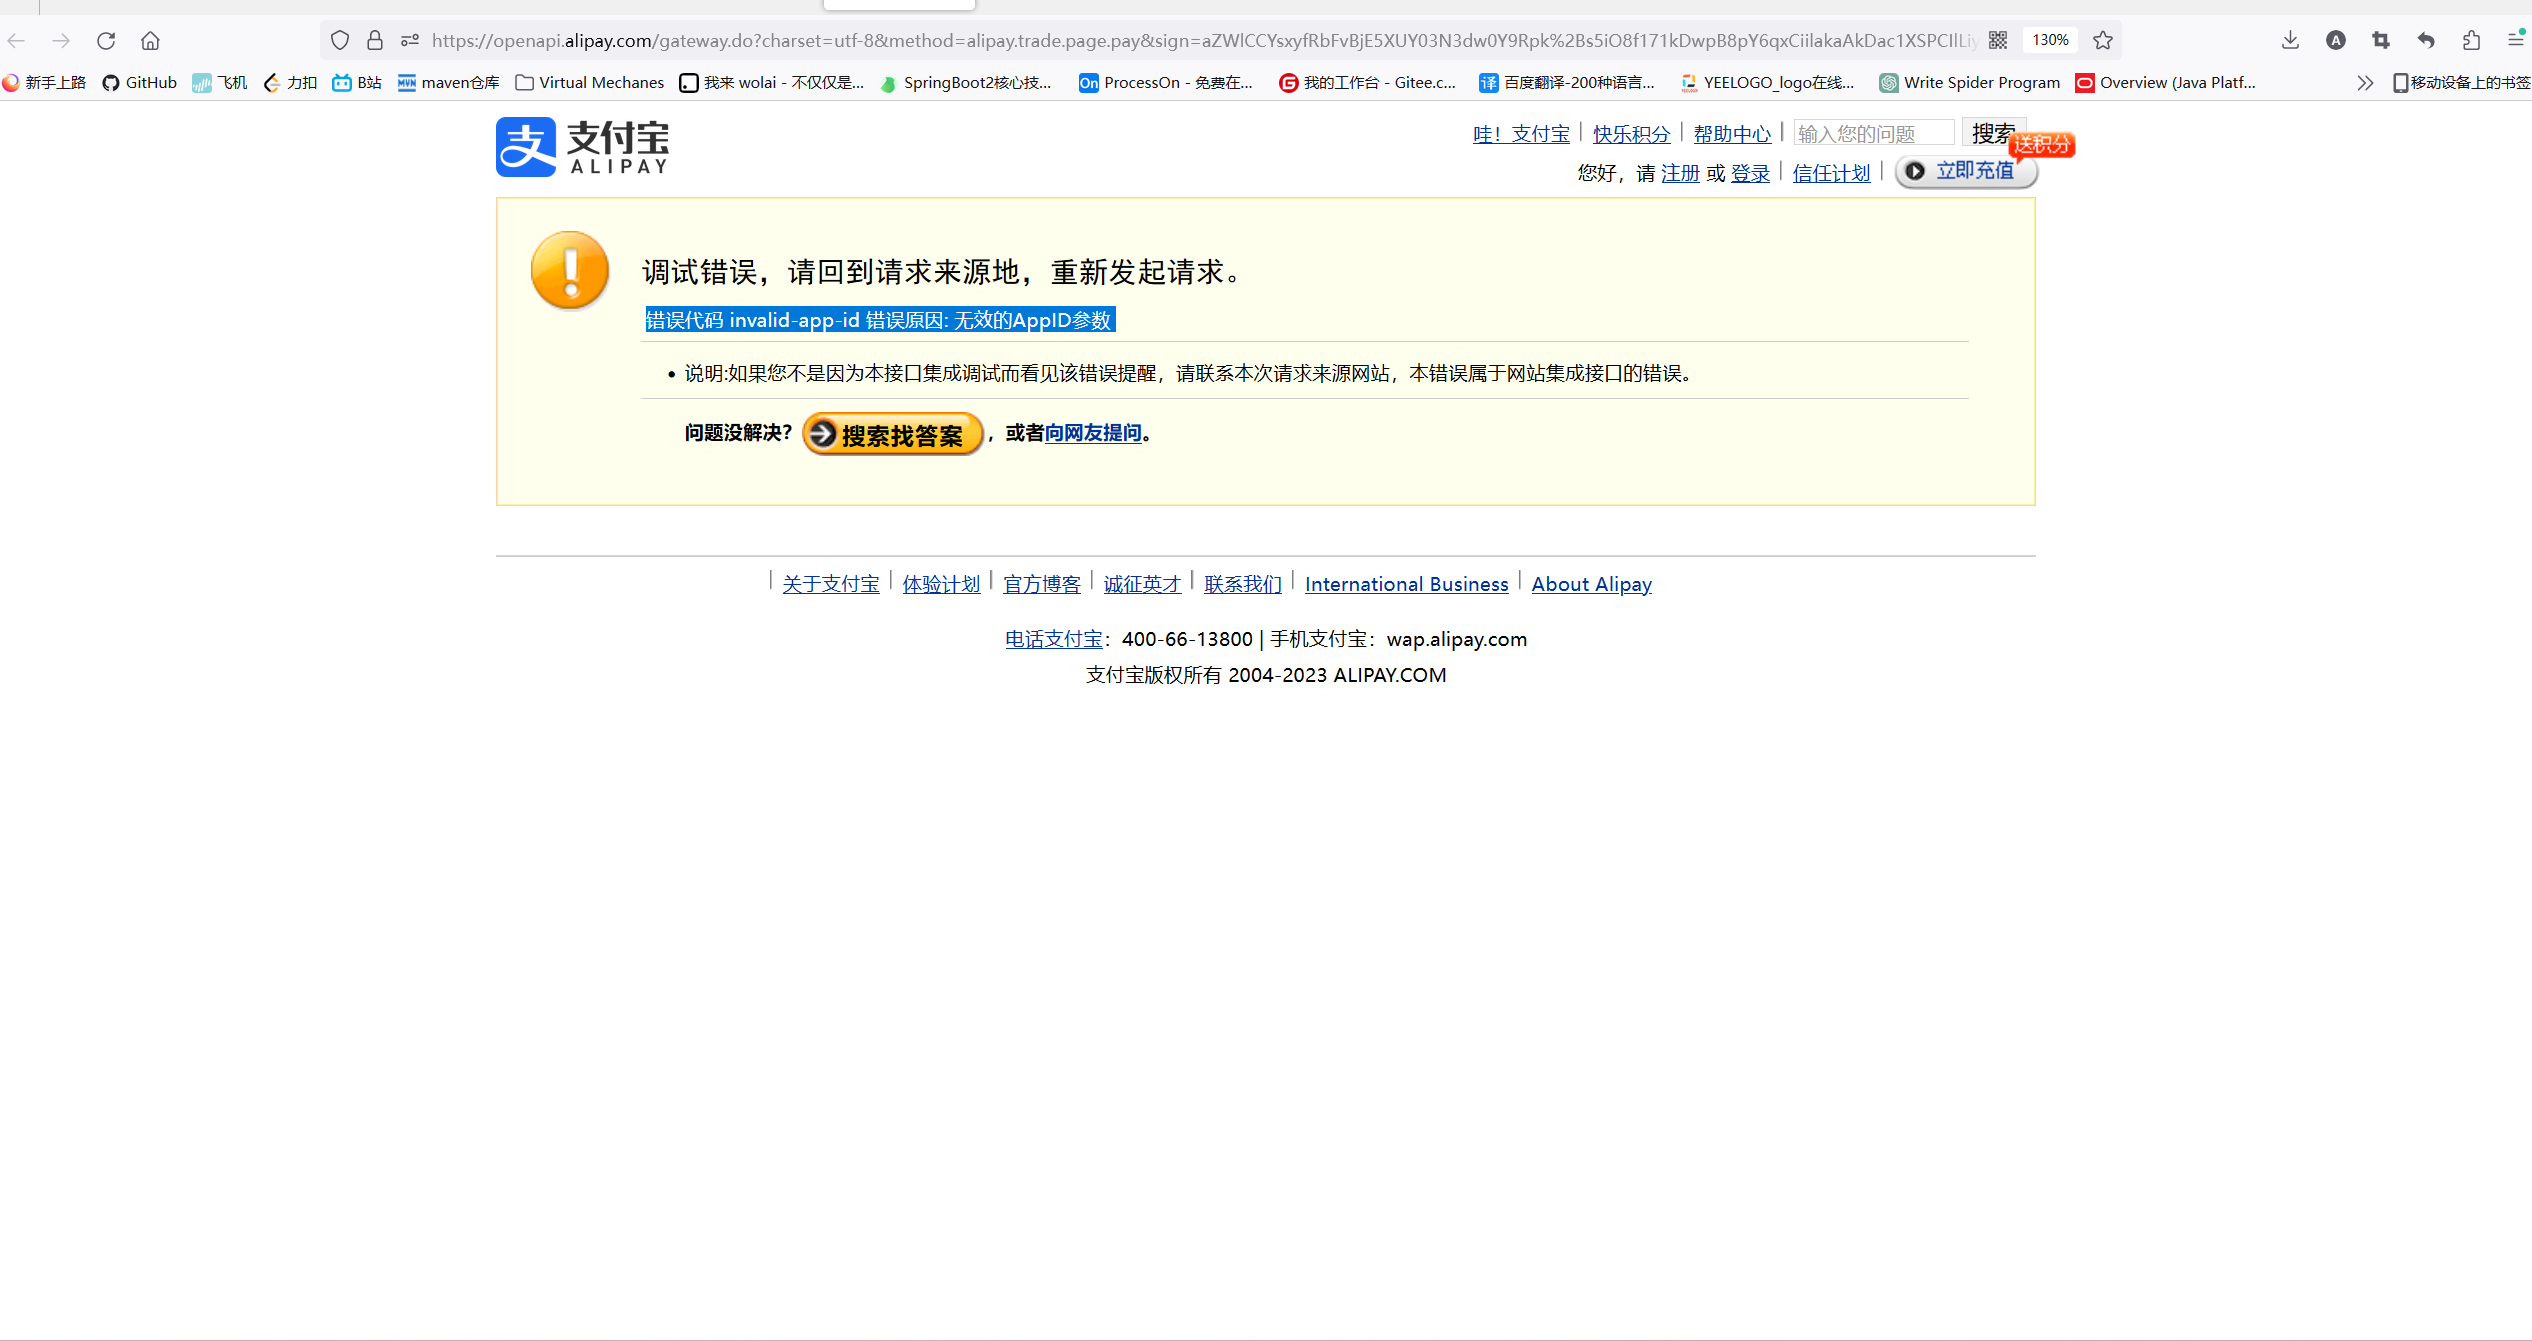Open the 哇！支付宝 link

tap(1521, 134)
